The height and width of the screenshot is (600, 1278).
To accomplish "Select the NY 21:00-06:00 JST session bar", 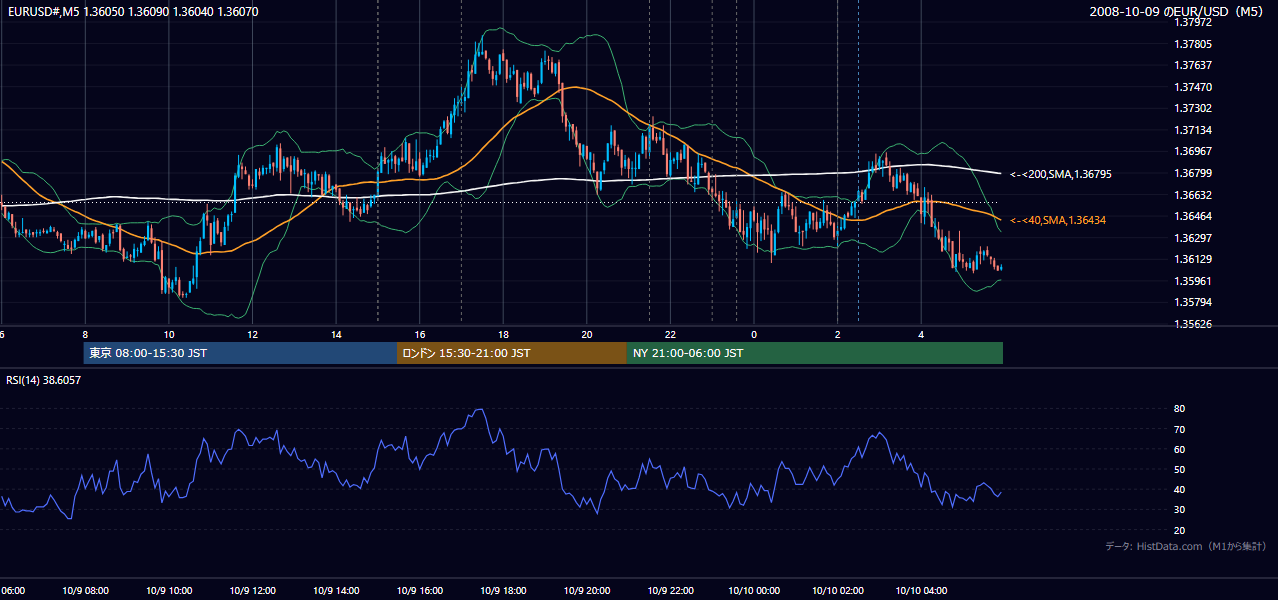I will [815, 353].
